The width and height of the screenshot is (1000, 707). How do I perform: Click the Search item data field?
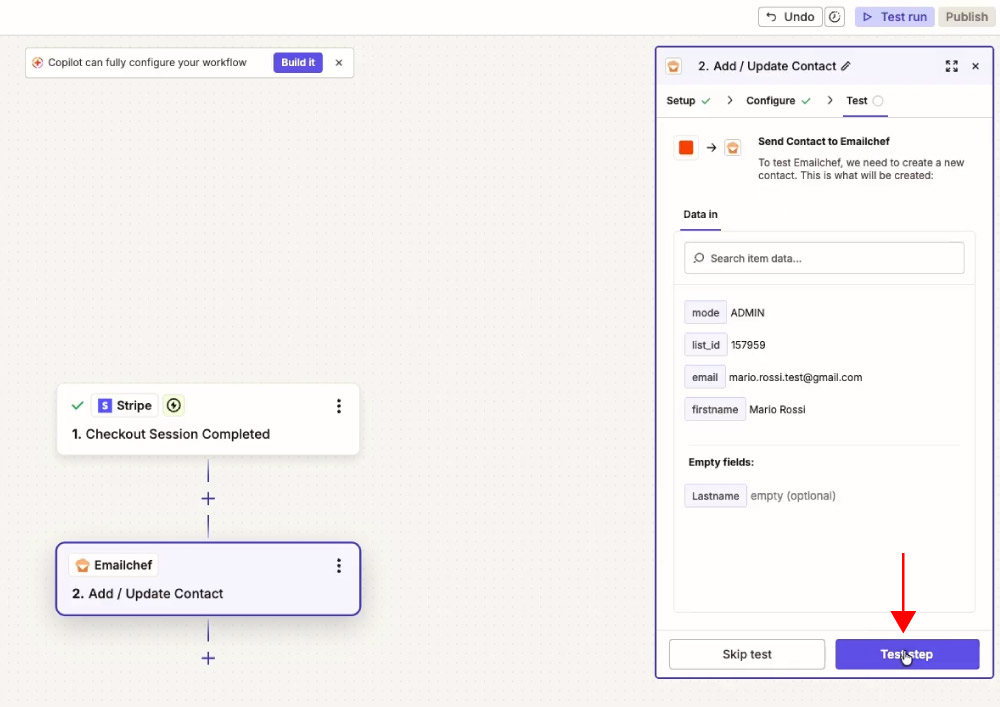click(824, 258)
